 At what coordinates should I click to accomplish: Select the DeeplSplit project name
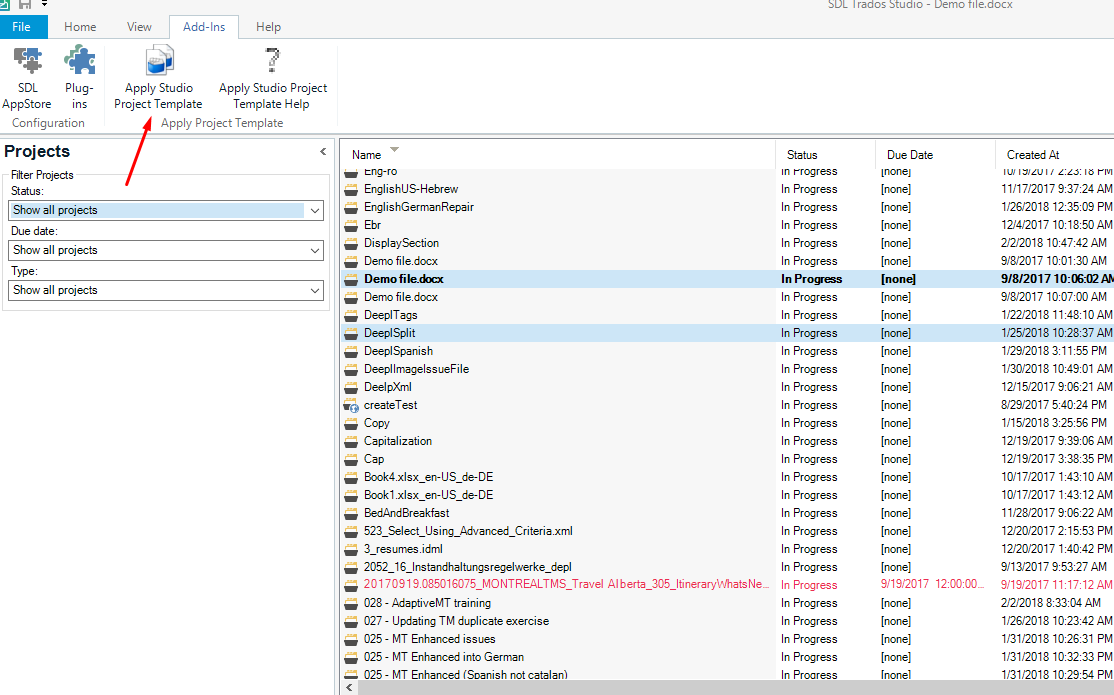coord(389,333)
